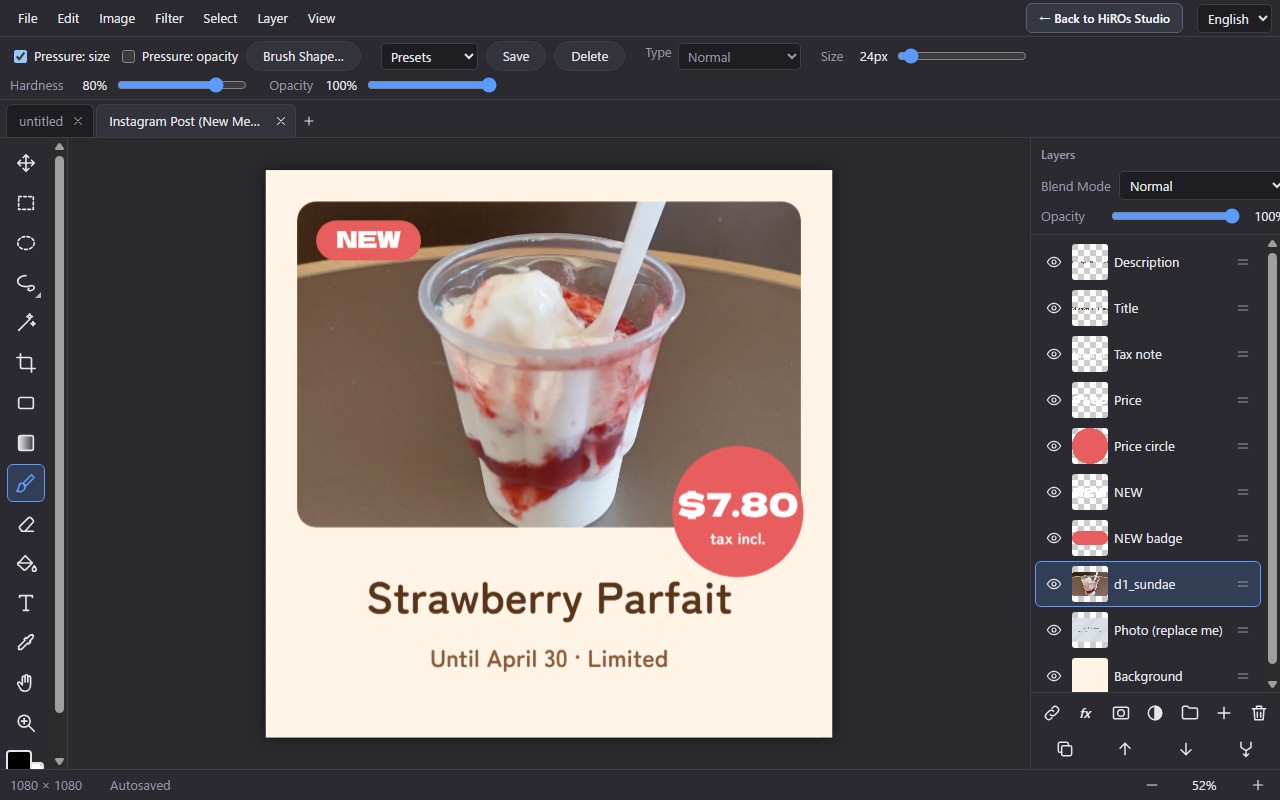This screenshot has height=800, width=1280.
Task: Hide the Price circle layer
Action: coord(1053,446)
